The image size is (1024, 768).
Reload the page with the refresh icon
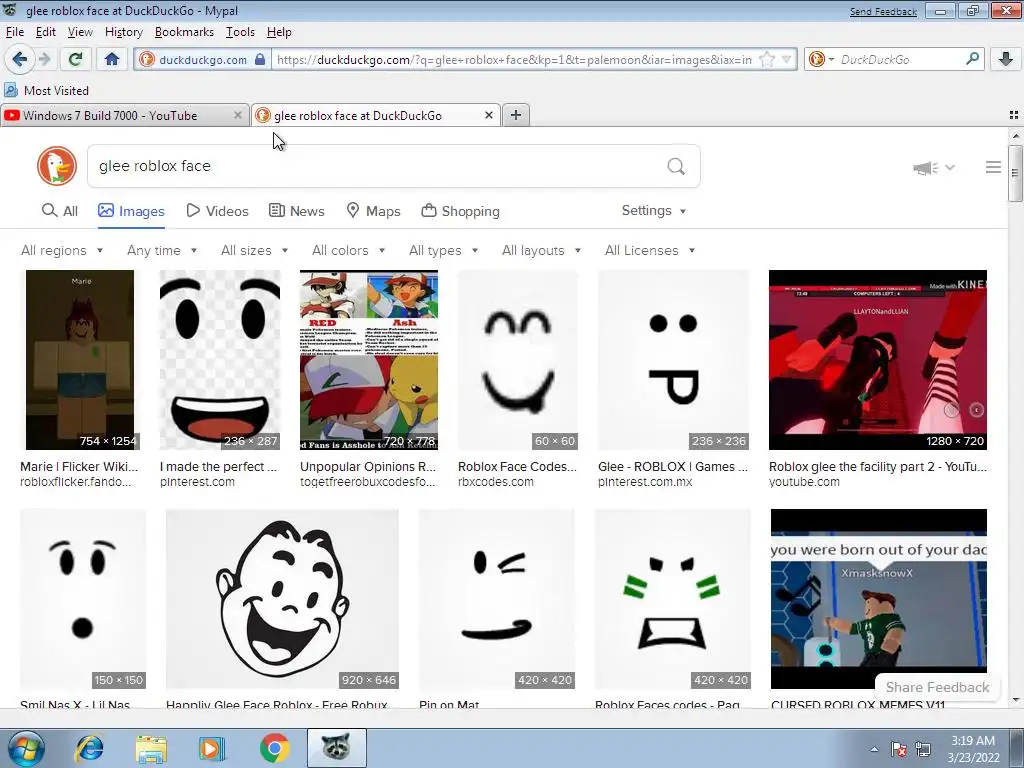point(75,59)
